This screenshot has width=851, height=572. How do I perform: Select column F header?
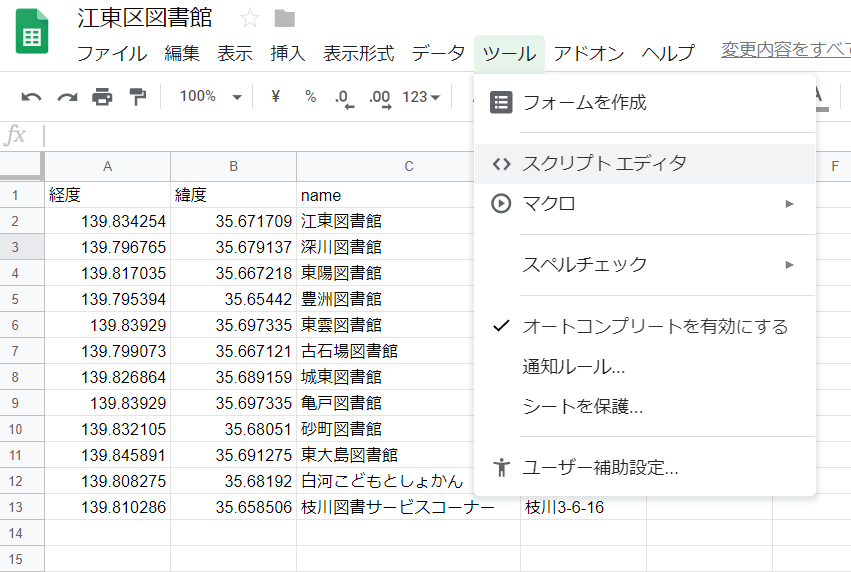tap(835, 167)
